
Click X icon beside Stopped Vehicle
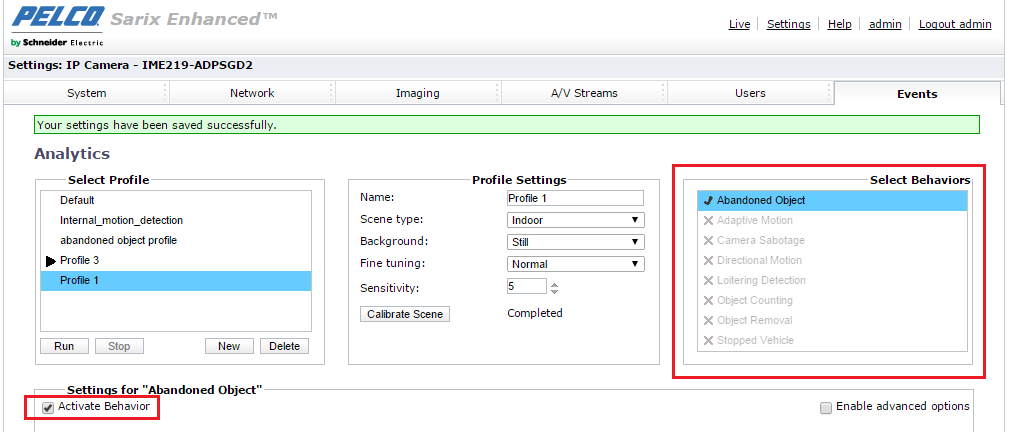[708, 341]
